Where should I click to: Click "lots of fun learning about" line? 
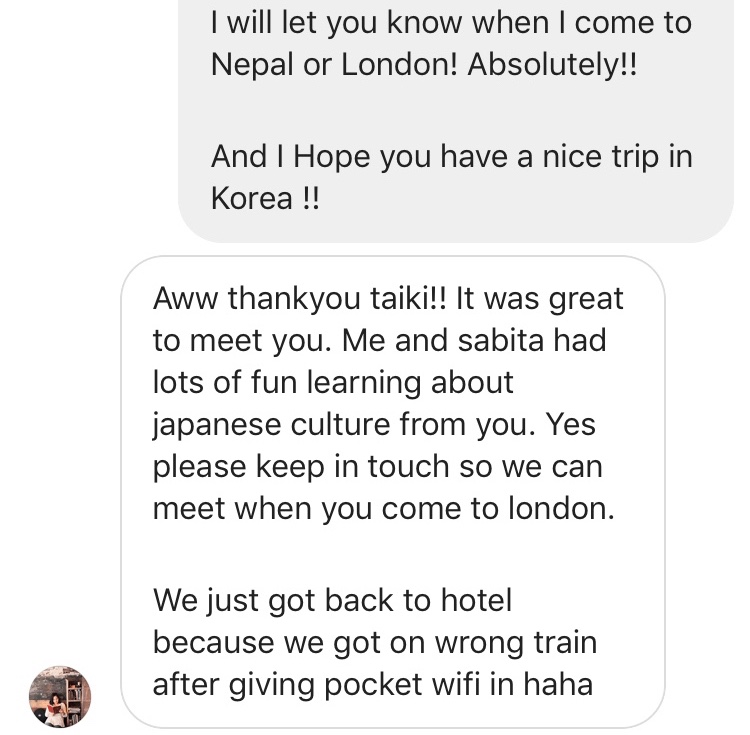click(333, 383)
